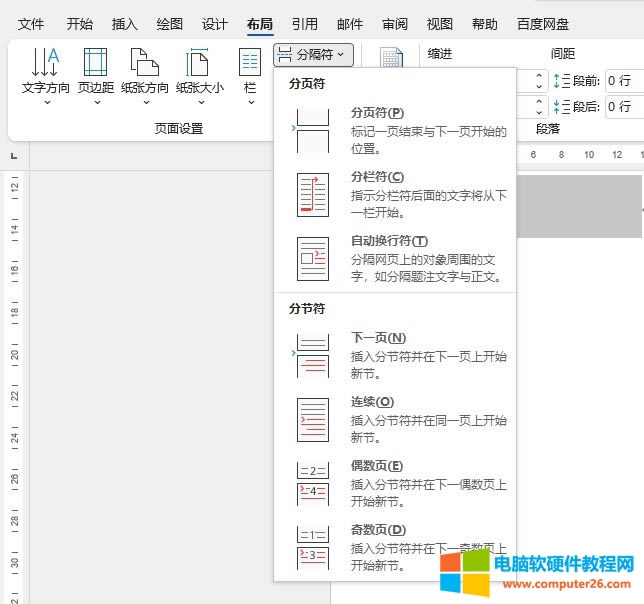
Task: Select the 分页符 page break icon
Action: pos(313,130)
